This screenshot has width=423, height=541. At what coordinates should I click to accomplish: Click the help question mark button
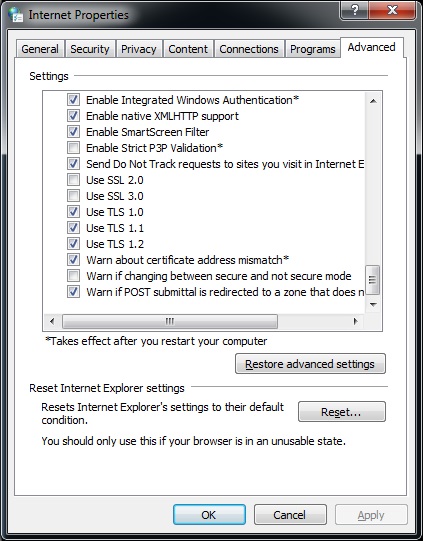[x=354, y=10]
